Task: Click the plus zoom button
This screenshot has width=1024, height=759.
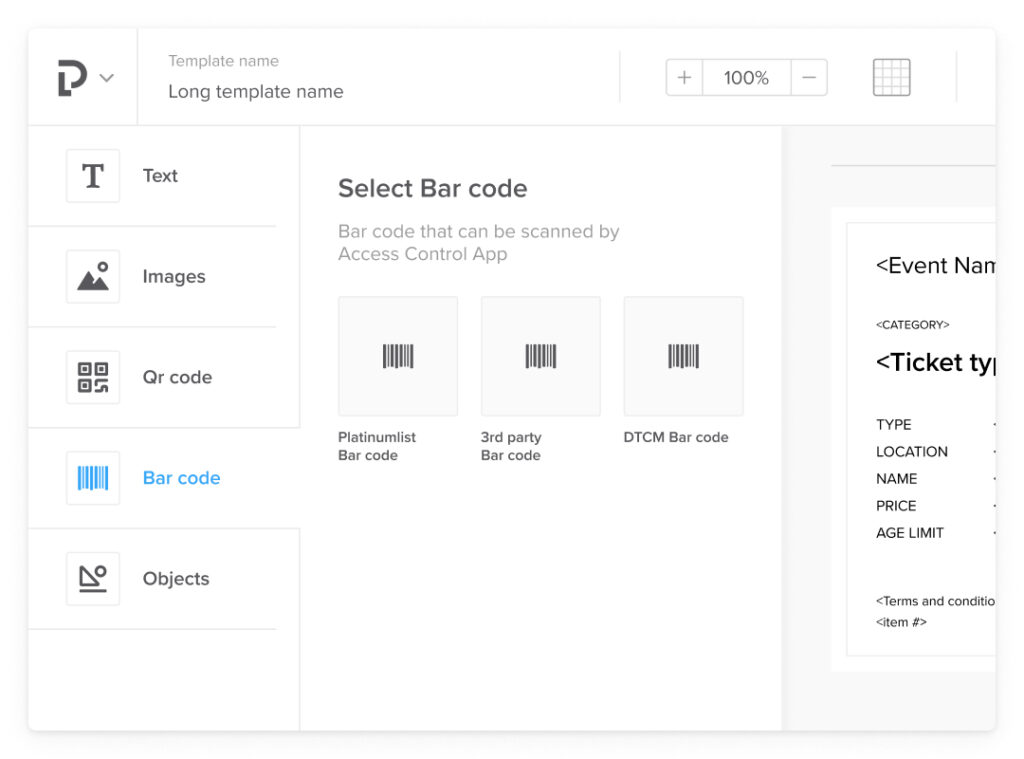Action: pos(684,78)
